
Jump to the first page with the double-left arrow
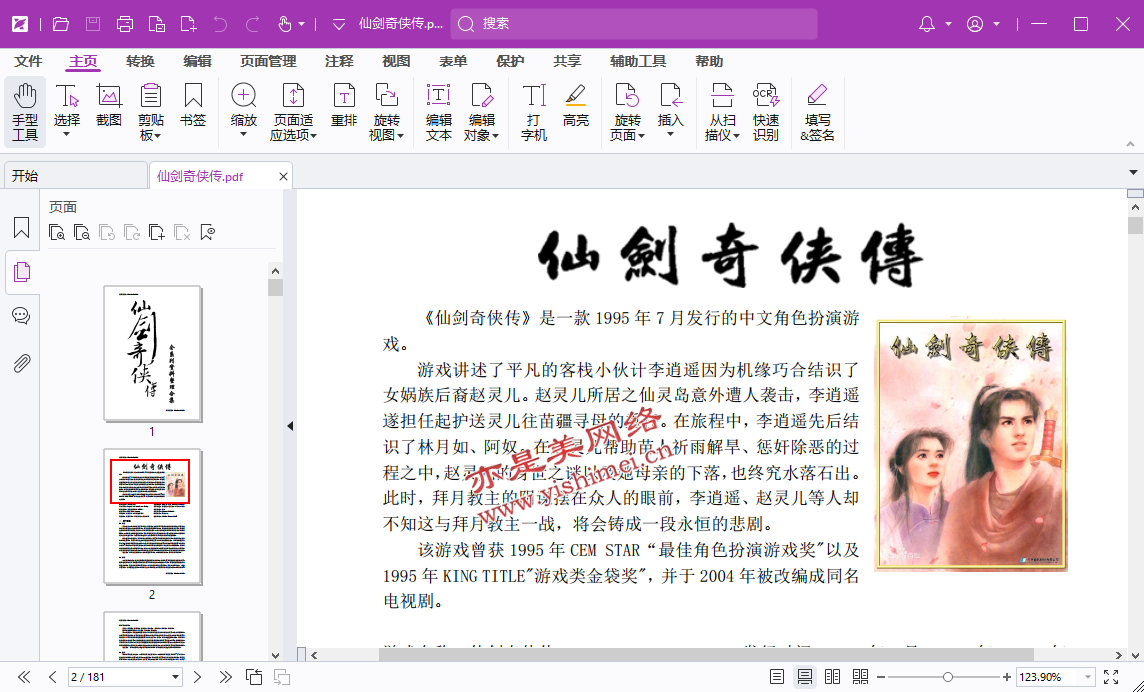point(24,677)
